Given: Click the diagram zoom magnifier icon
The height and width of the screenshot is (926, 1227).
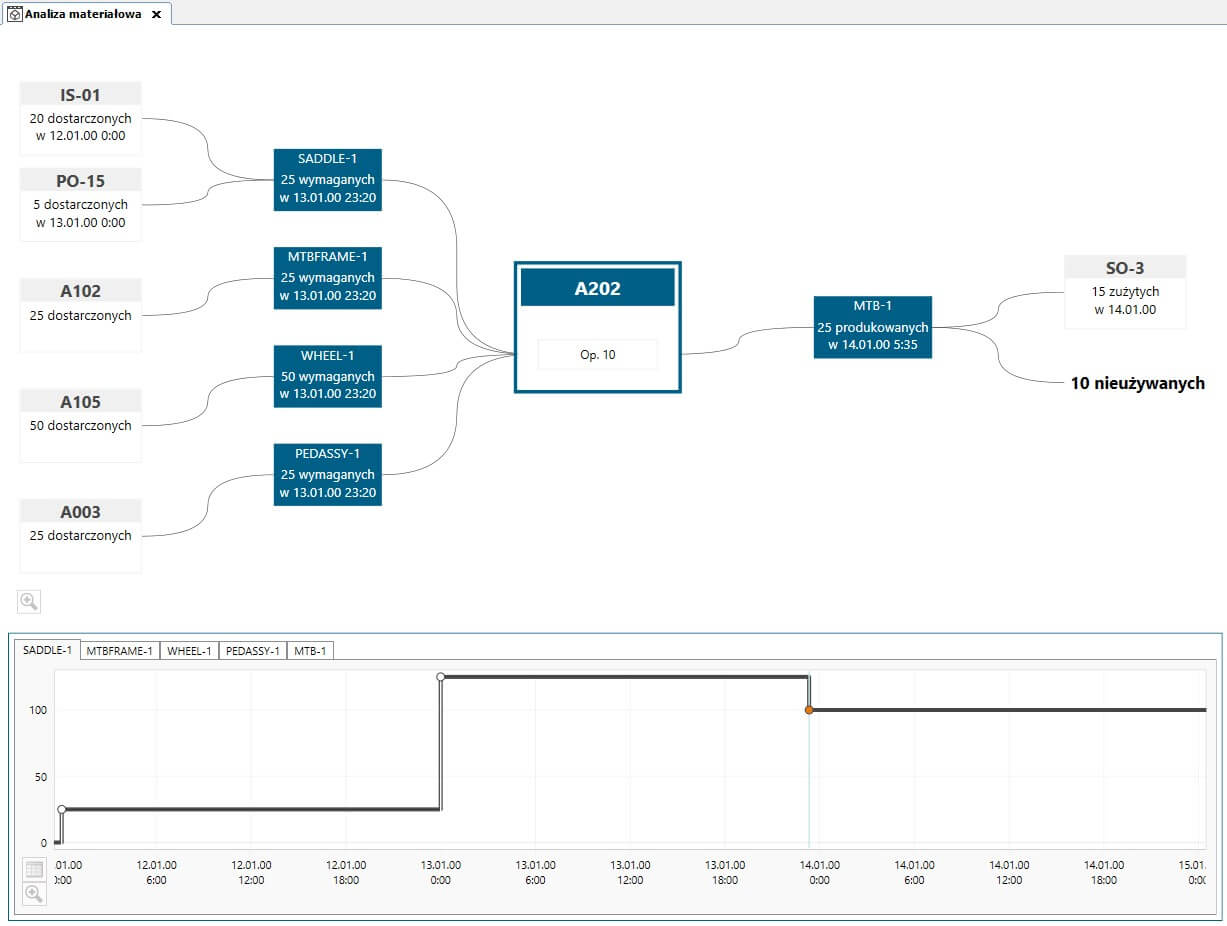Looking at the screenshot, I should [x=29, y=602].
